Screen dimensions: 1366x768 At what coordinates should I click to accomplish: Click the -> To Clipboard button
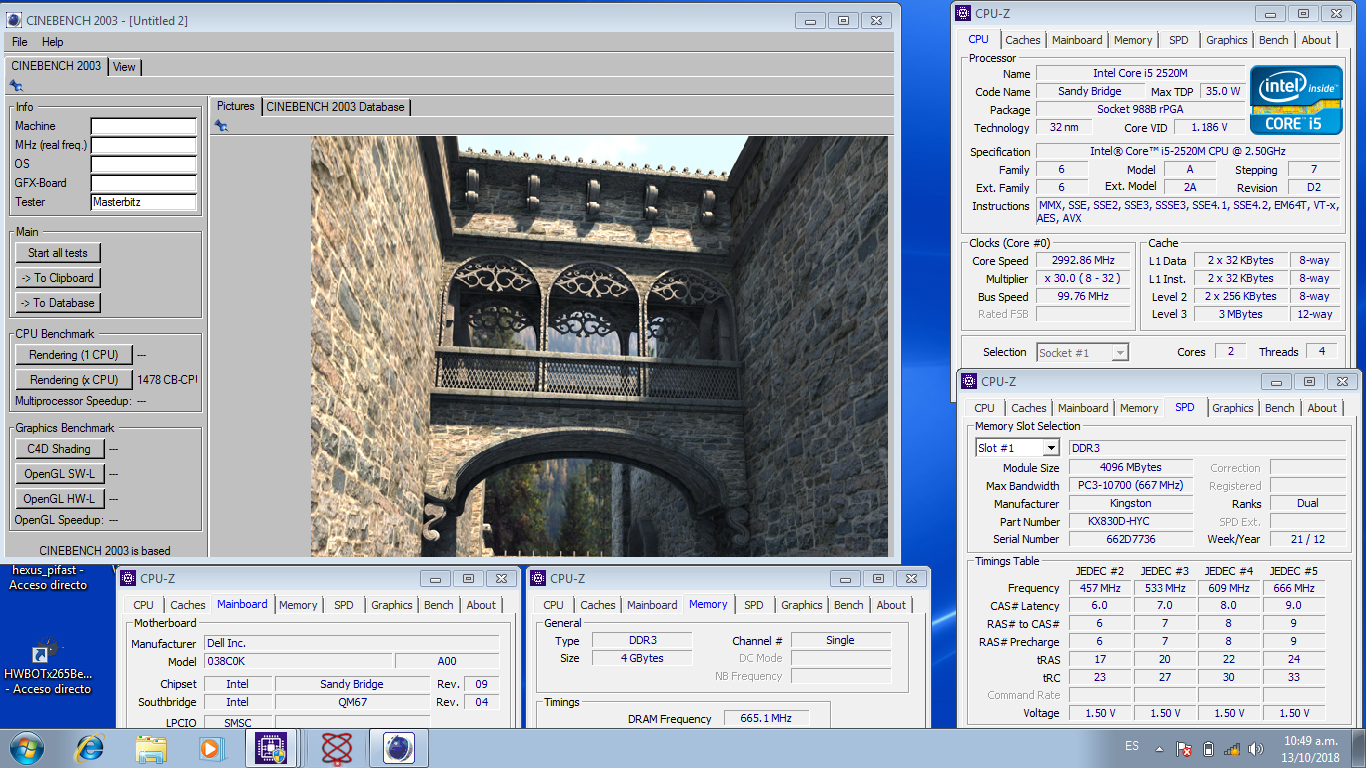[x=58, y=278]
